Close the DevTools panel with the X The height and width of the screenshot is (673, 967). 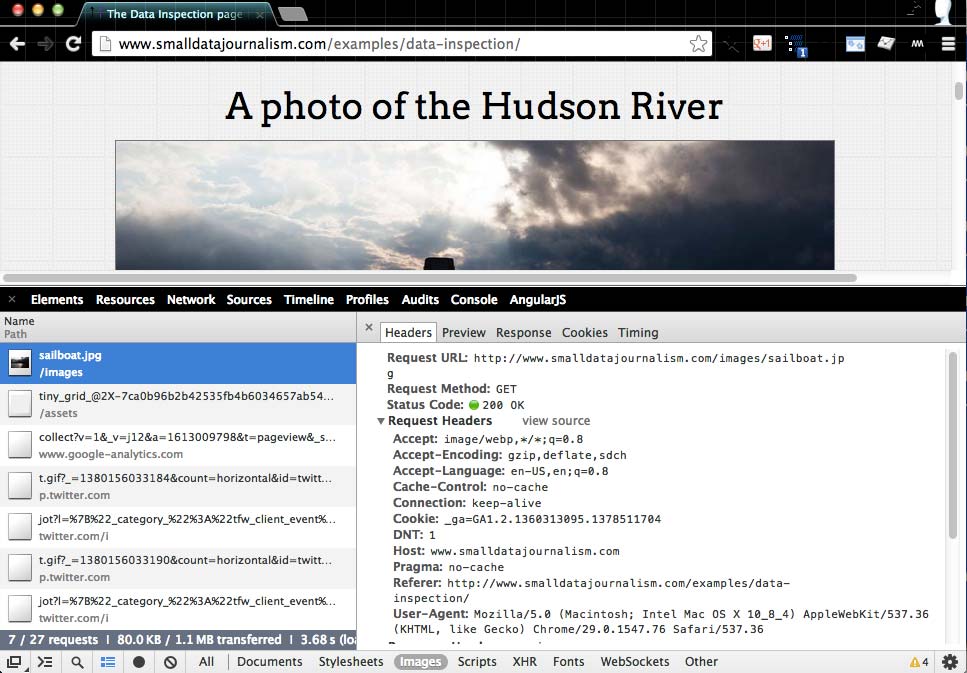click(x=12, y=299)
